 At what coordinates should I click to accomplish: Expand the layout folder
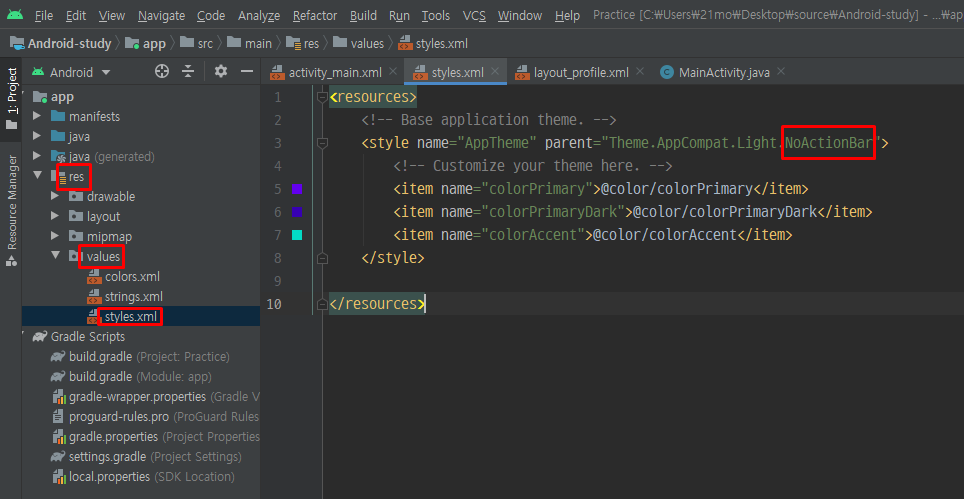(x=55, y=217)
